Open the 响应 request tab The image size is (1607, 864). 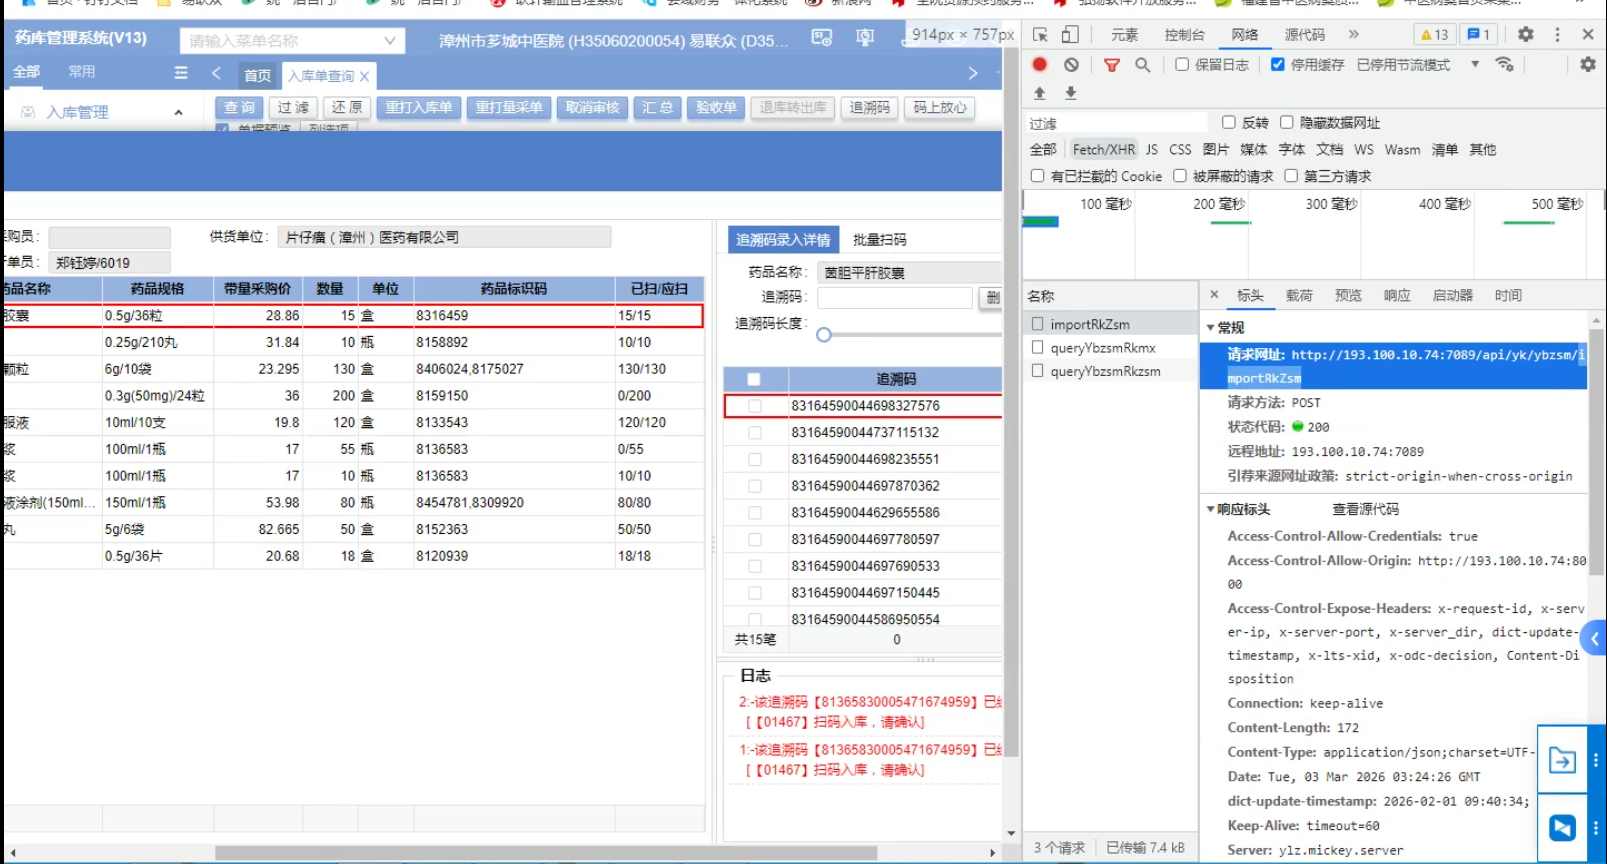1397,296
